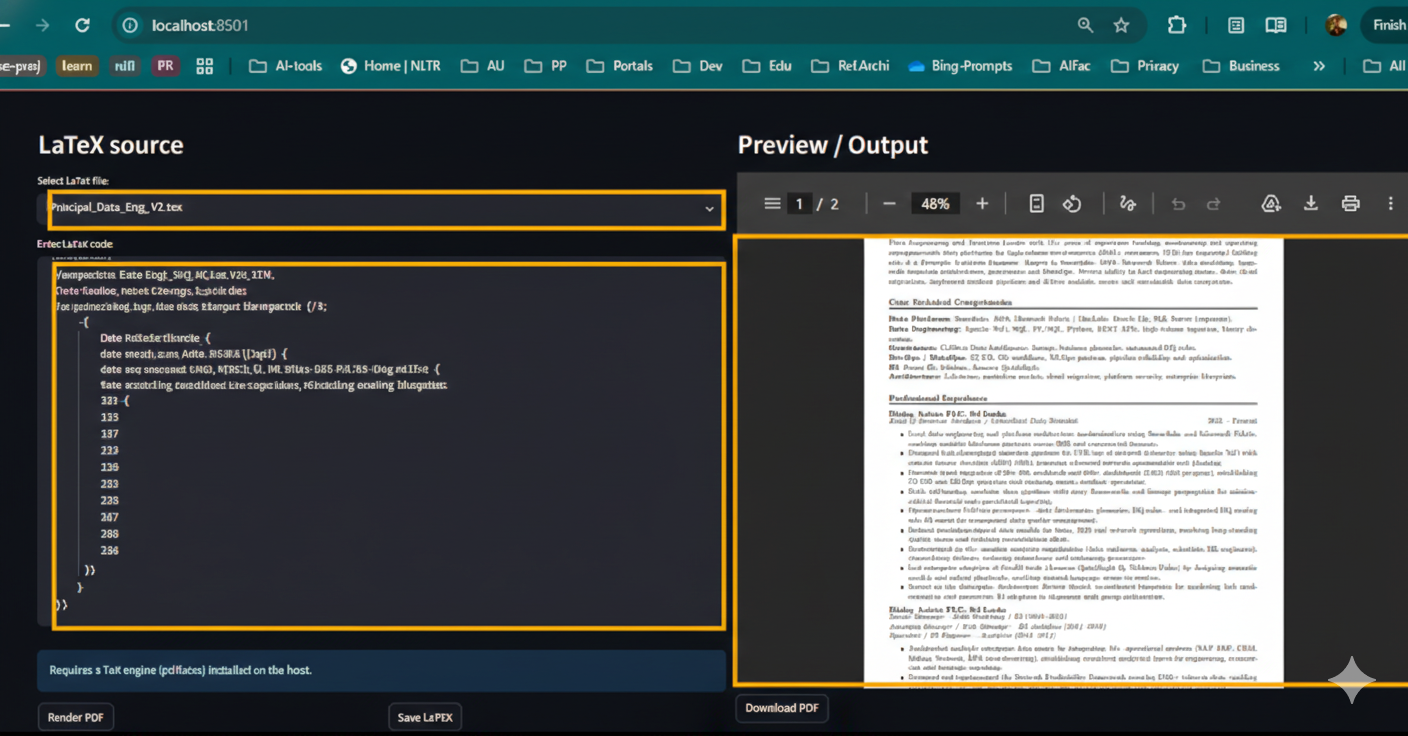Open the Portals bookmark folder

(x=620, y=66)
